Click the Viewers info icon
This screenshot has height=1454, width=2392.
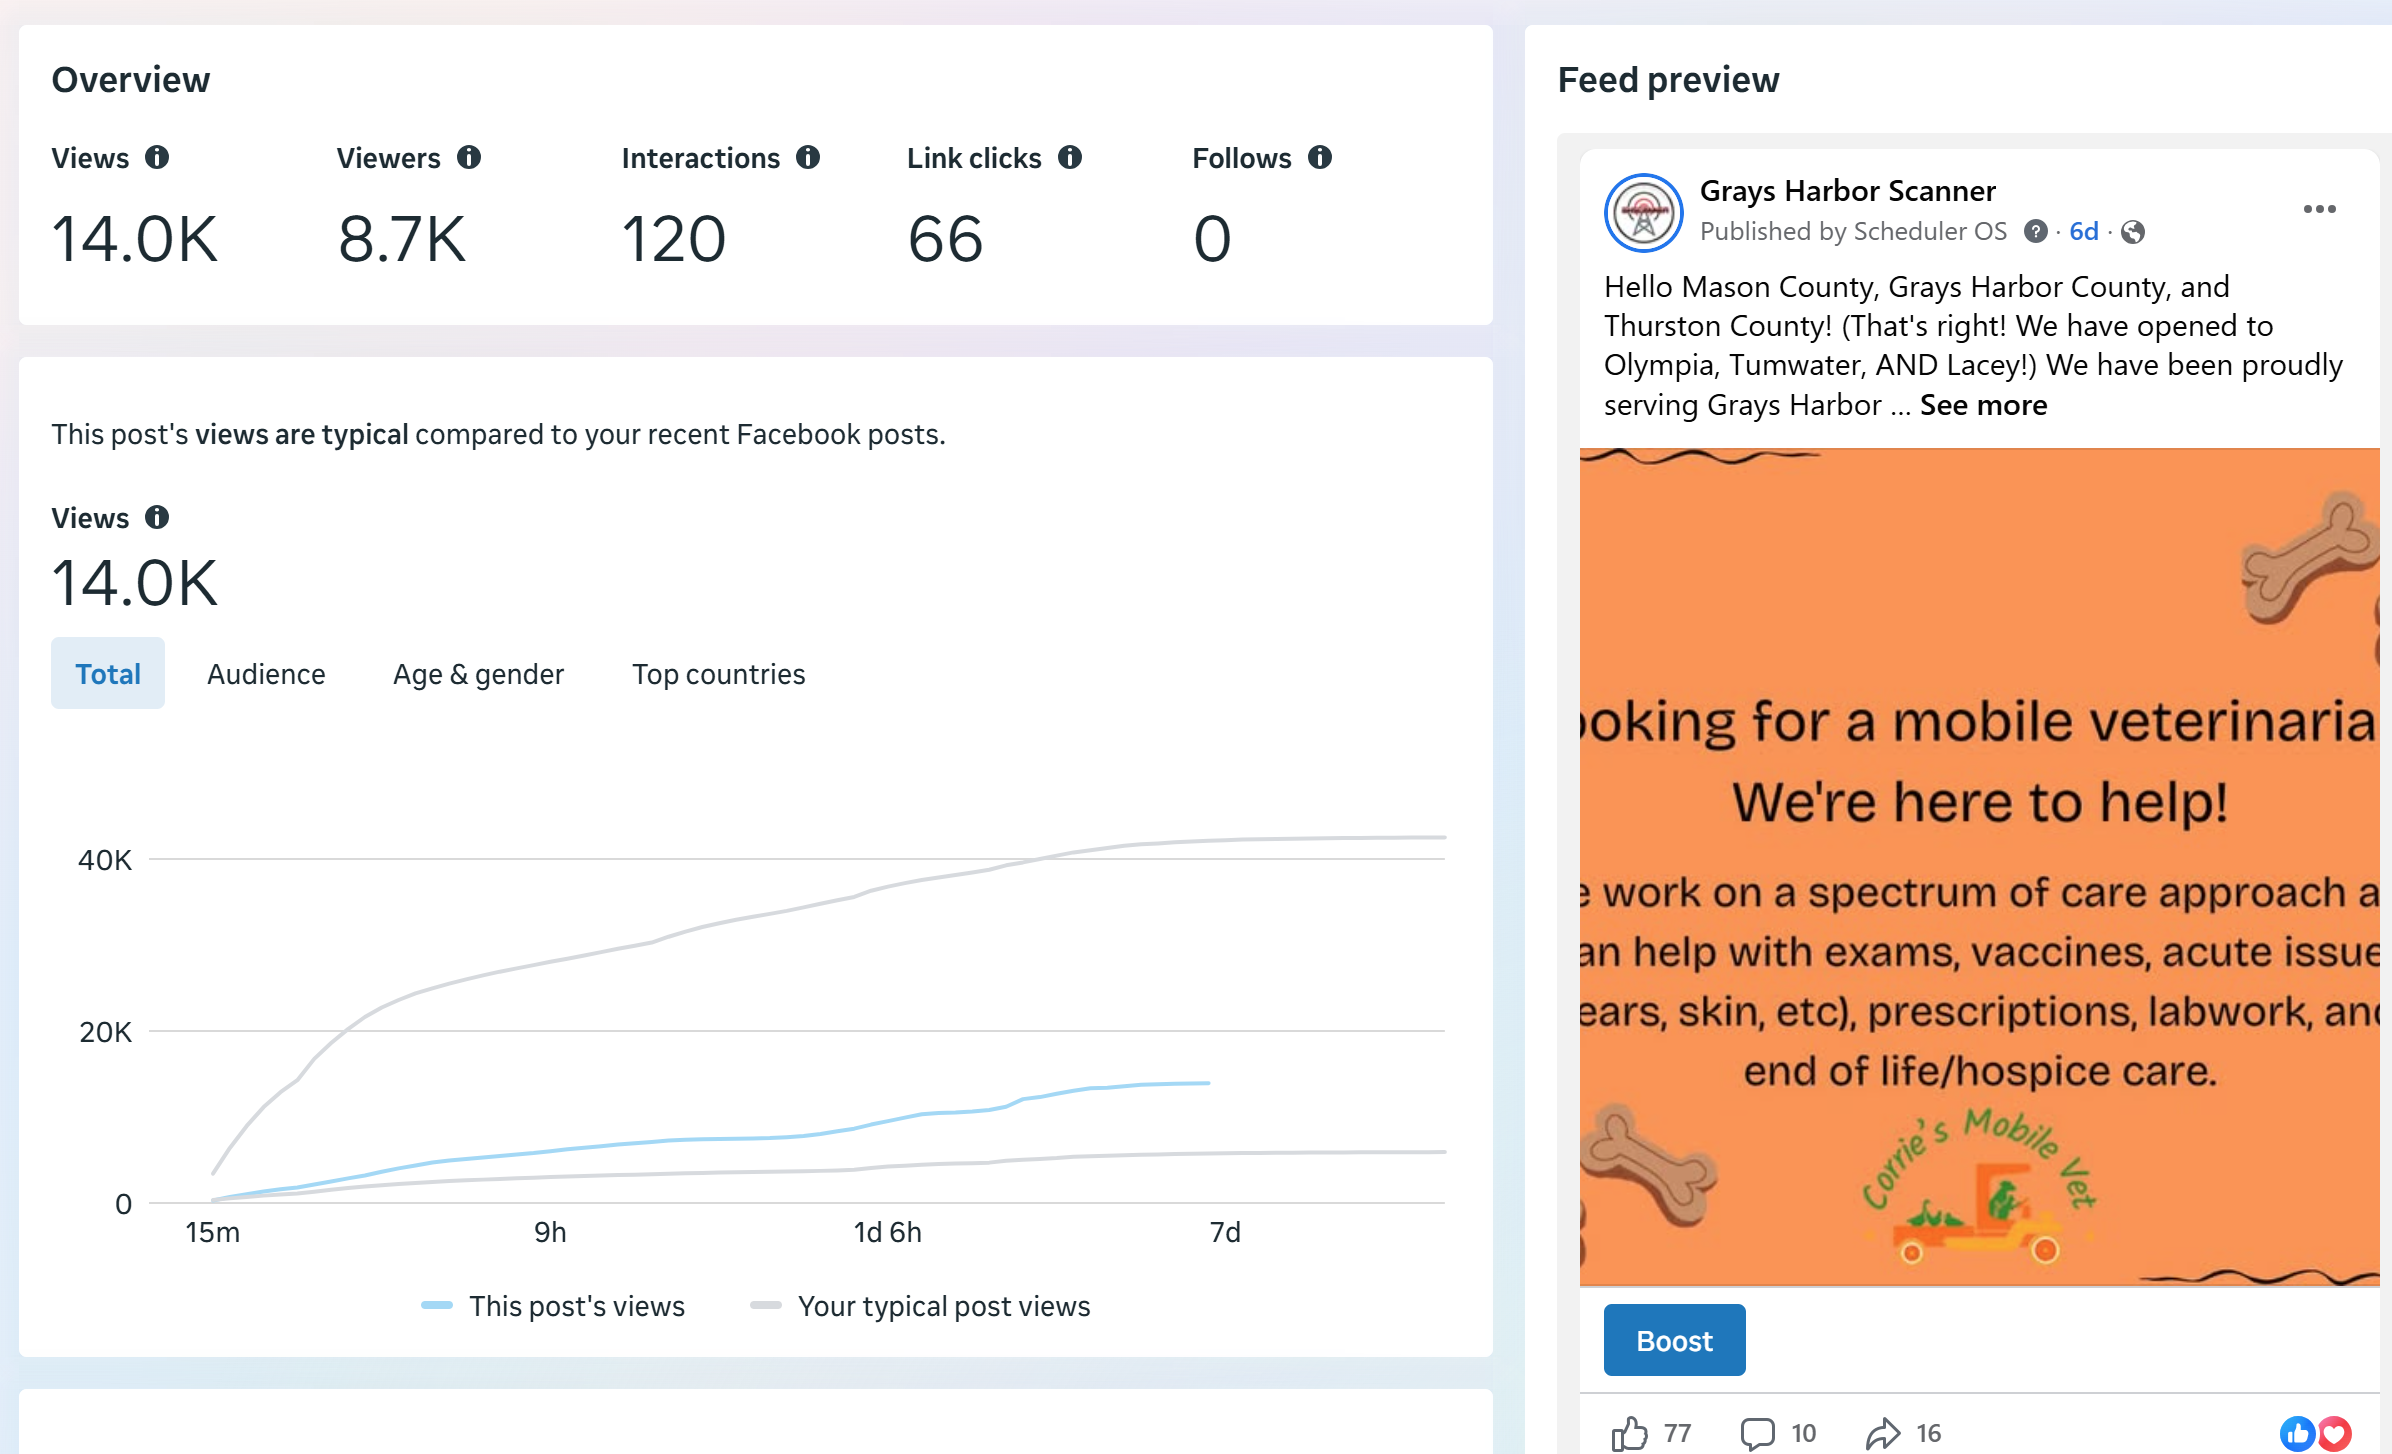pos(469,157)
